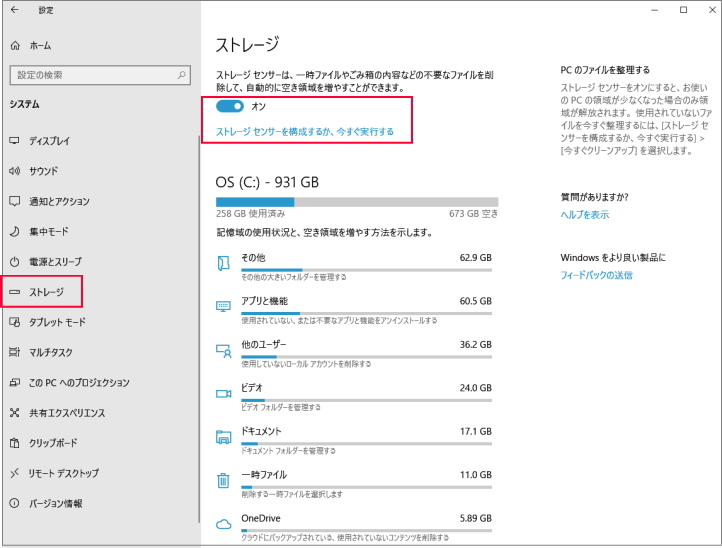The height and width of the screenshot is (548, 722).
Task: Click the 設定の検索 search field
Action: click(92, 75)
